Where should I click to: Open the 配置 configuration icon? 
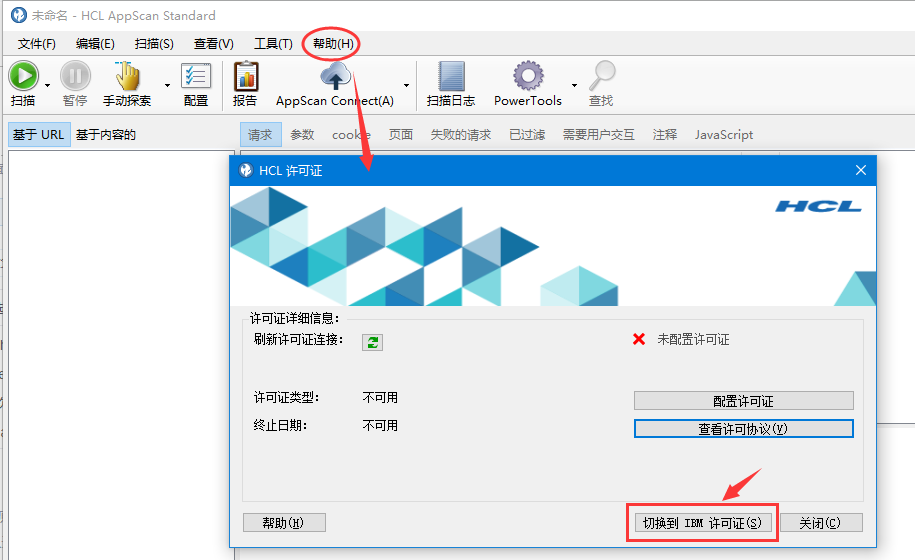196,76
